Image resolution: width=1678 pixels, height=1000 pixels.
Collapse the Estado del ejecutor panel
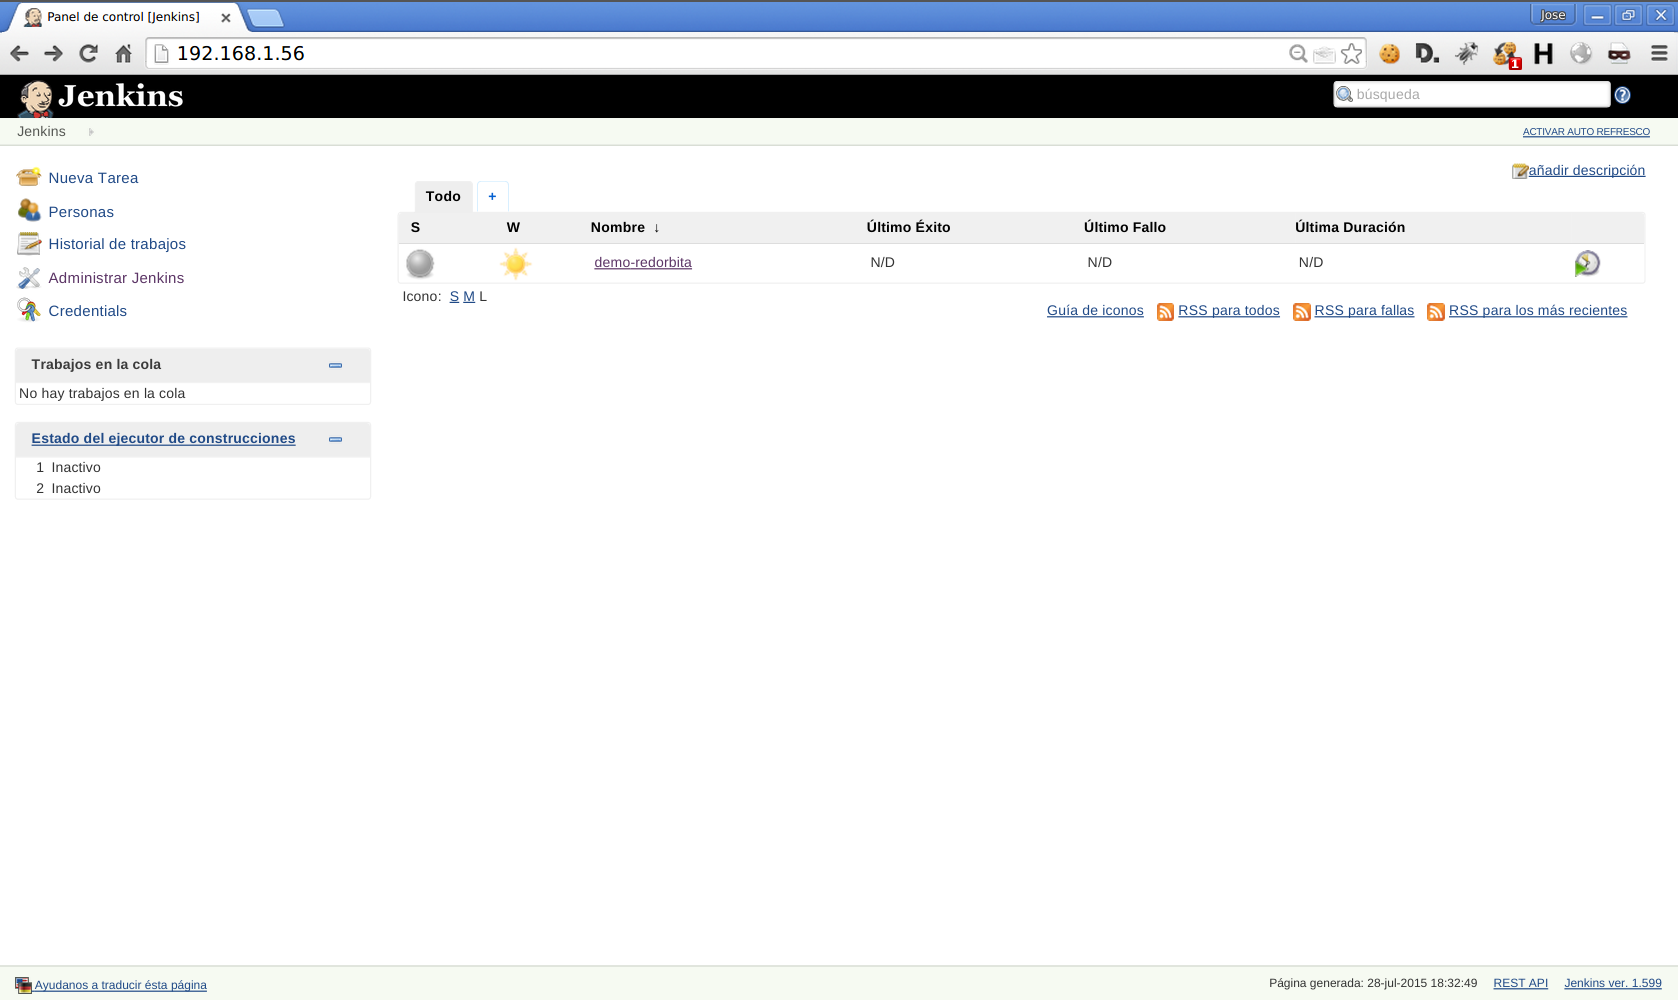click(x=335, y=439)
